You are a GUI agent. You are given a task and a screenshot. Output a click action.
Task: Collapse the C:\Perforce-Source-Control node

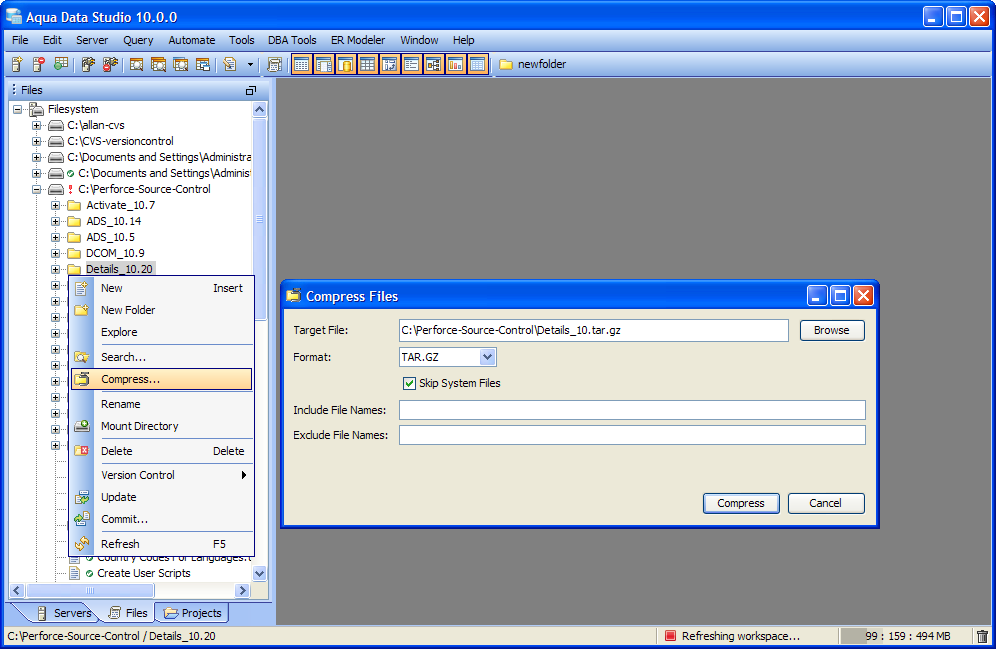[37, 189]
